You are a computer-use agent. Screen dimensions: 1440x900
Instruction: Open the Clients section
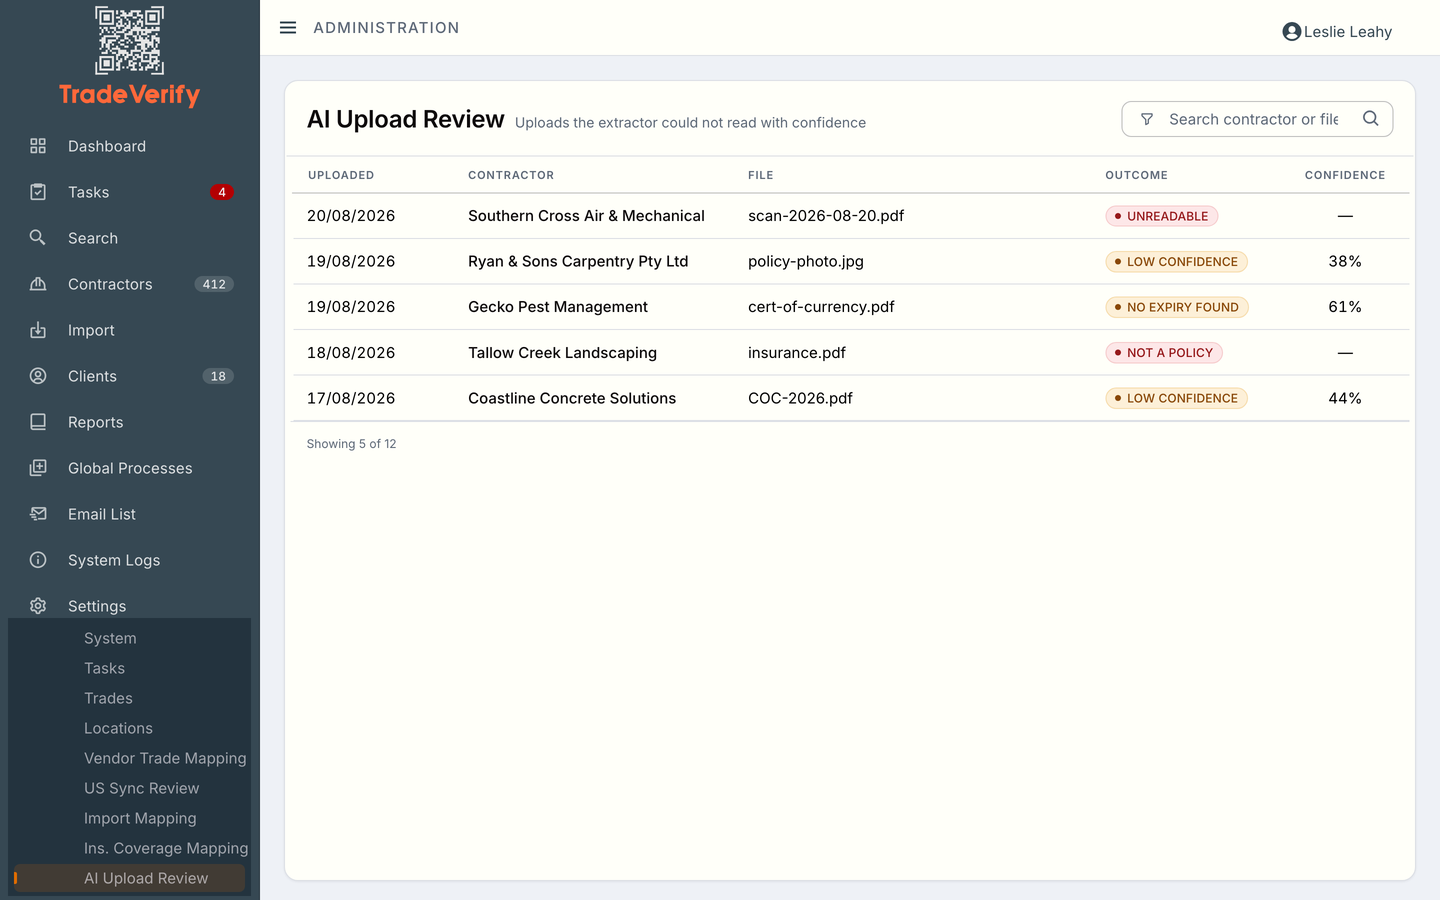click(x=92, y=376)
